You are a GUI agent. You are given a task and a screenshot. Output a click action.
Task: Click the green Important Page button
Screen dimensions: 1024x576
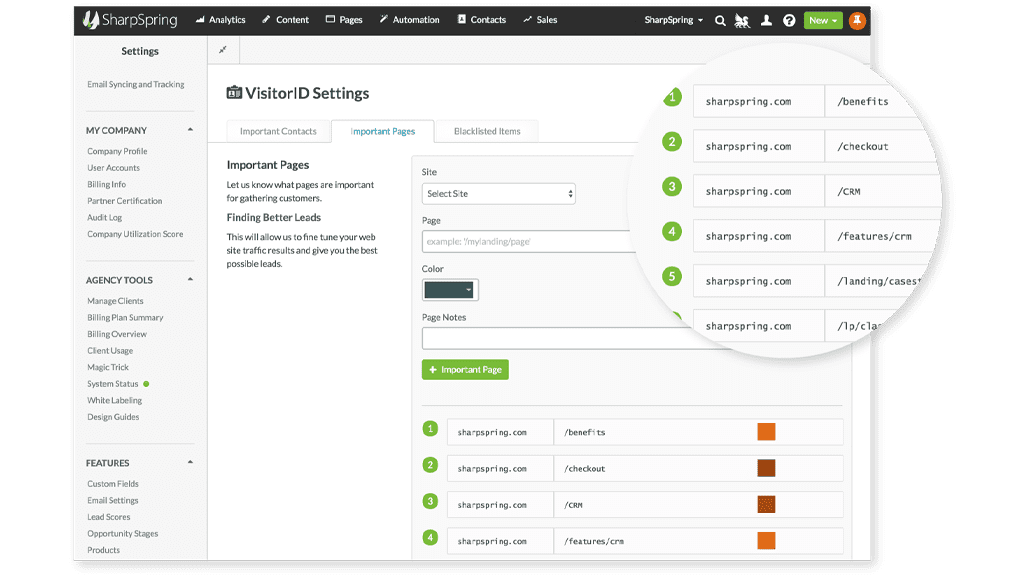(x=465, y=370)
